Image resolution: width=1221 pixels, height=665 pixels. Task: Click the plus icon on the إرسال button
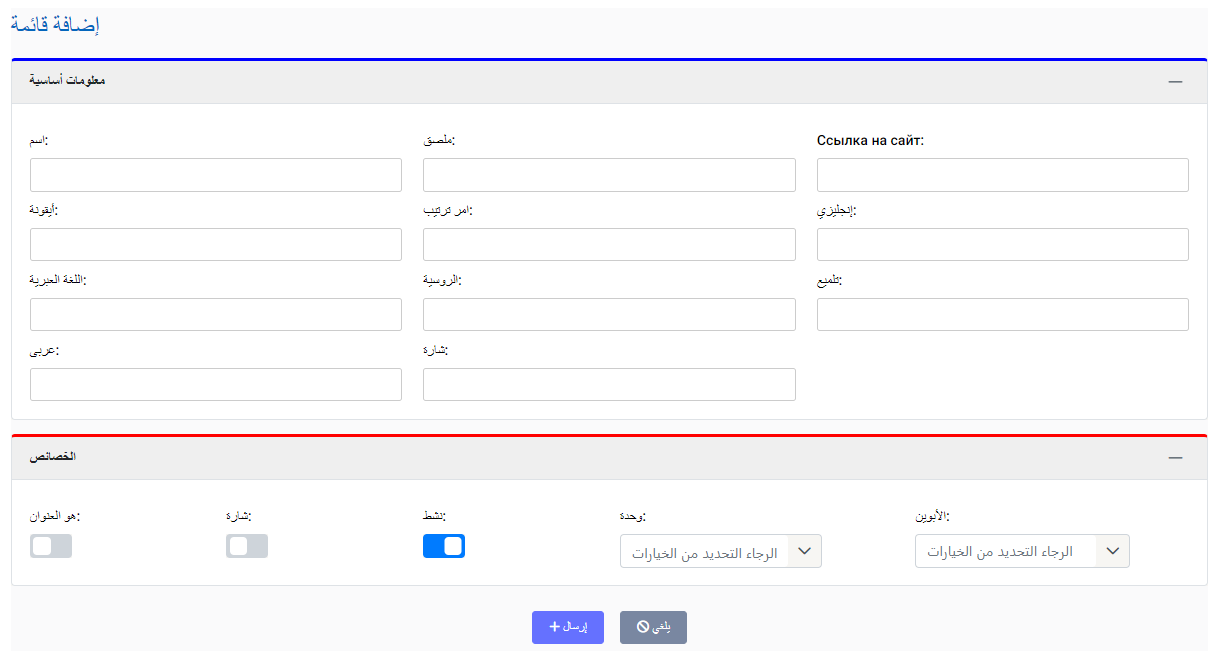pyautogui.click(x=556, y=627)
